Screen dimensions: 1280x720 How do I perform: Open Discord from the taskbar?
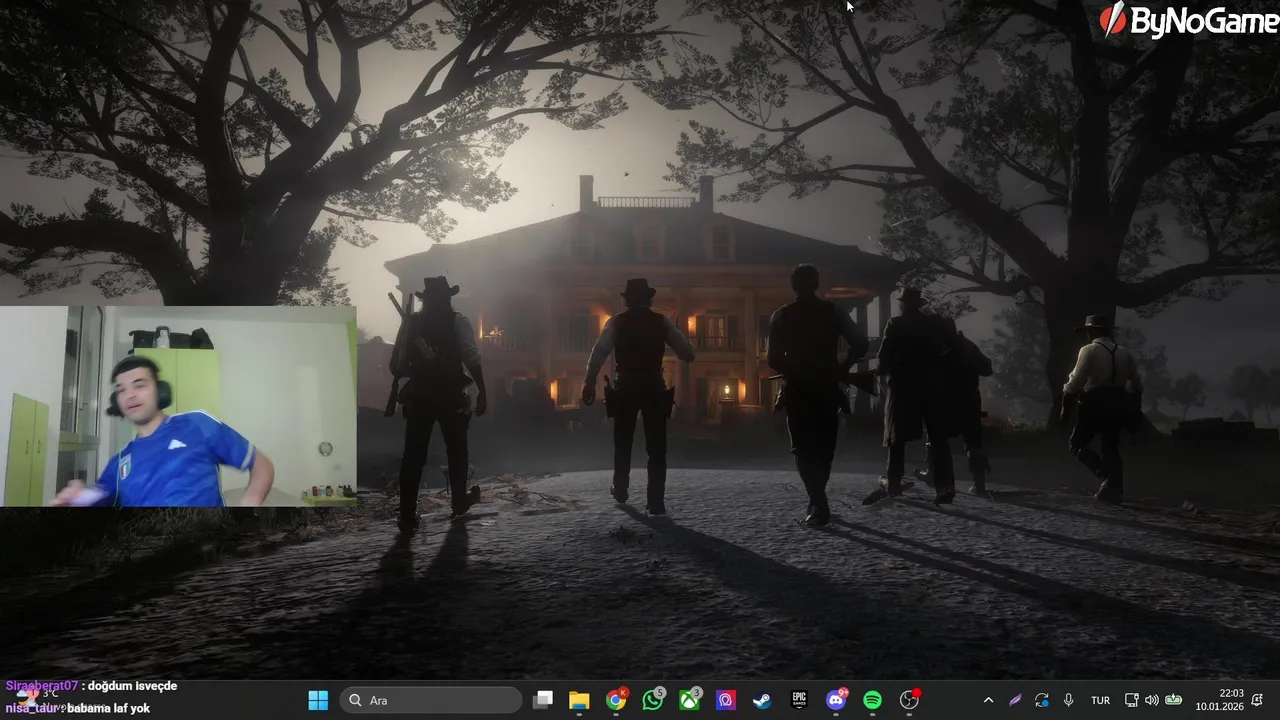836,700
